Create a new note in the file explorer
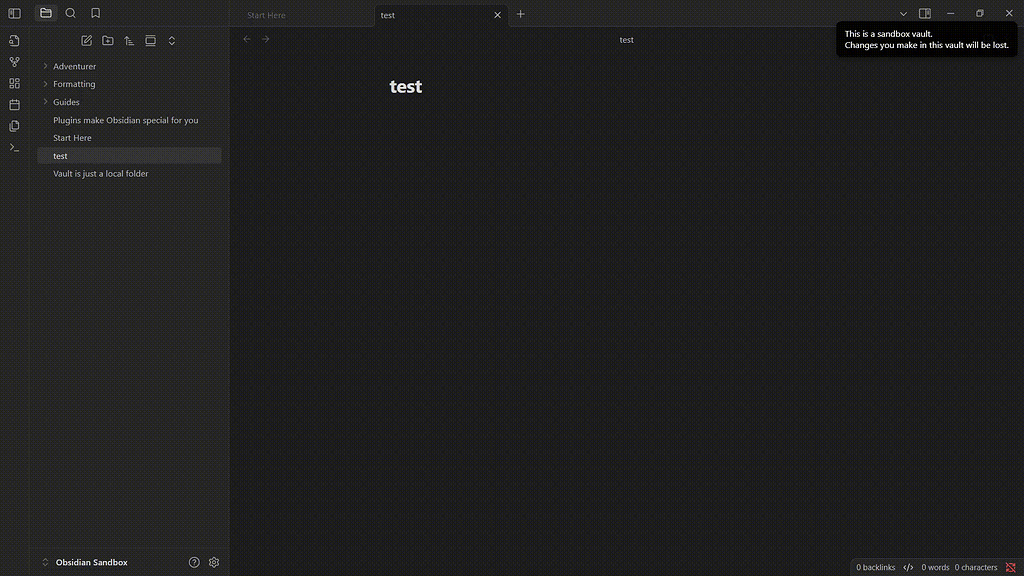This screenshot has width=1024, height=576. coord(86,40)
